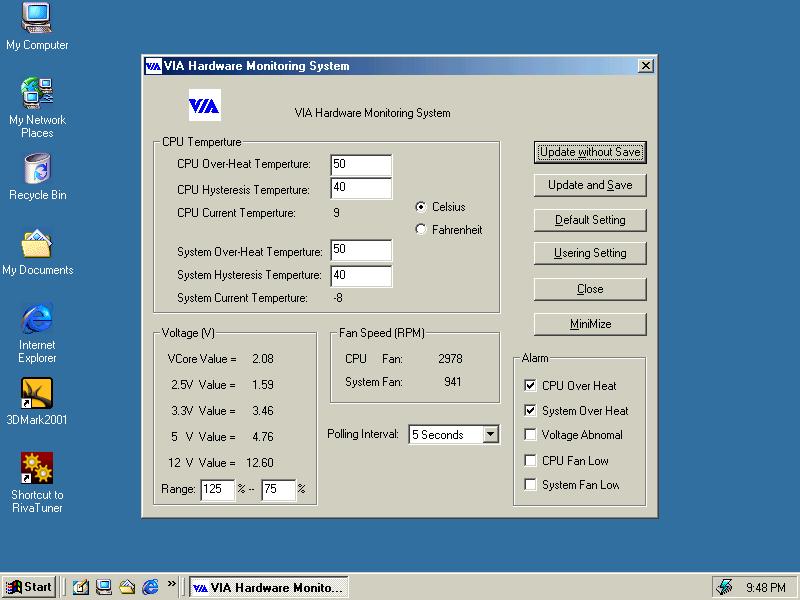
Task: Click the Update and Save button
Action: click(590, 185)
